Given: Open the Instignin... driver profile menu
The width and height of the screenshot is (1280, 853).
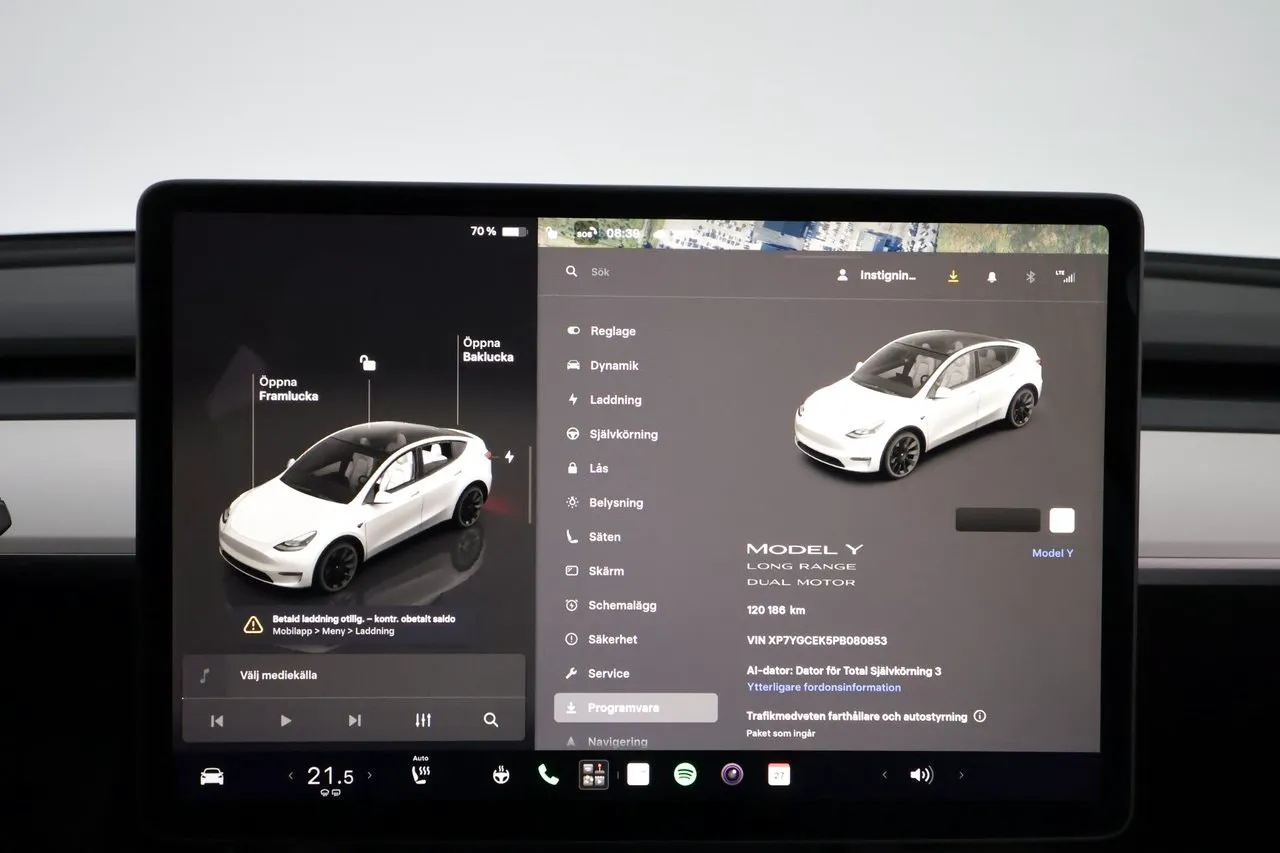Looking at the screenshot, I should point(877,275).
